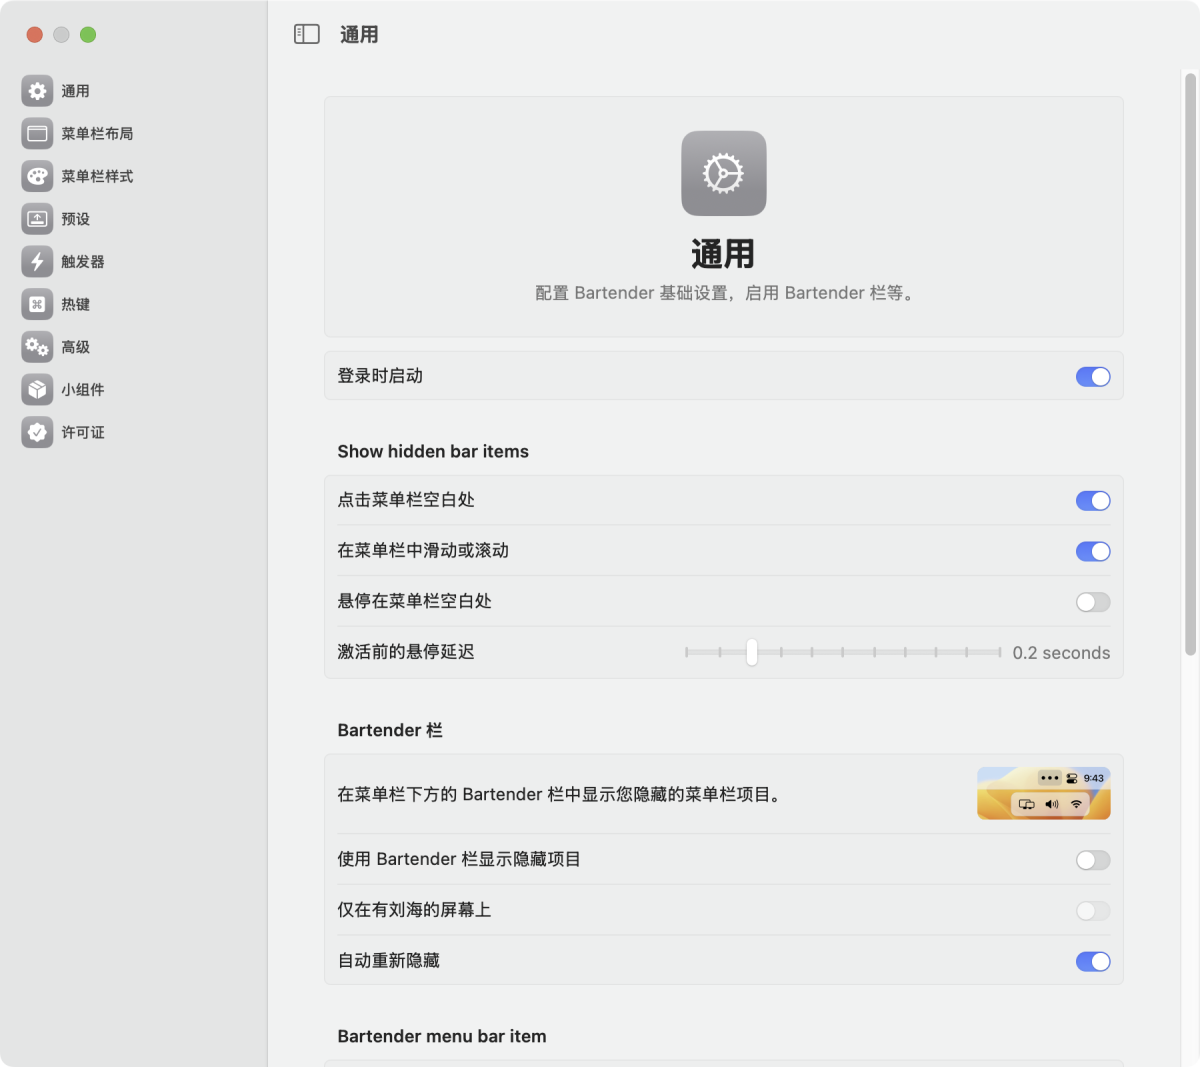Select the 高级 gear icon in sidebar
Image resolution: width=1200 pixels, height=1067 pixels.
pos(36,347)
